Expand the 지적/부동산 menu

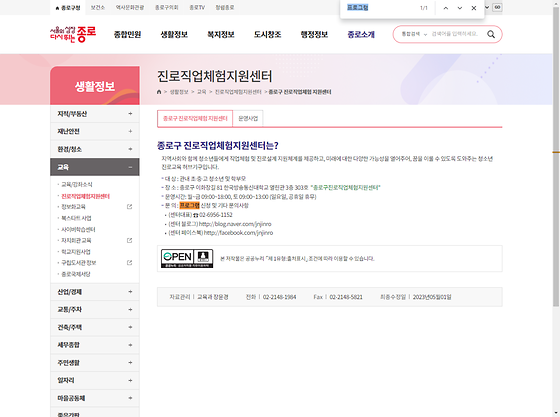point(95,114)
